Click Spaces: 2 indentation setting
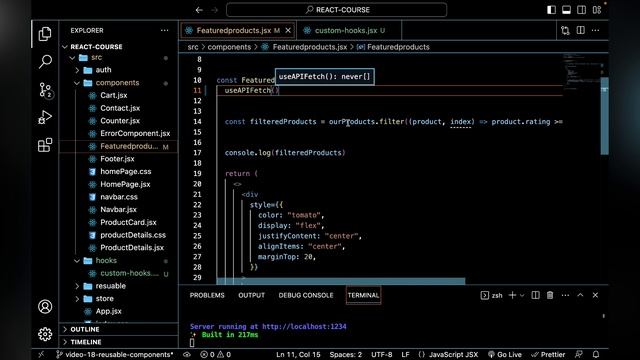Viewport: 640px width, 360px height. pyautogui.click(x=346, y=354)
